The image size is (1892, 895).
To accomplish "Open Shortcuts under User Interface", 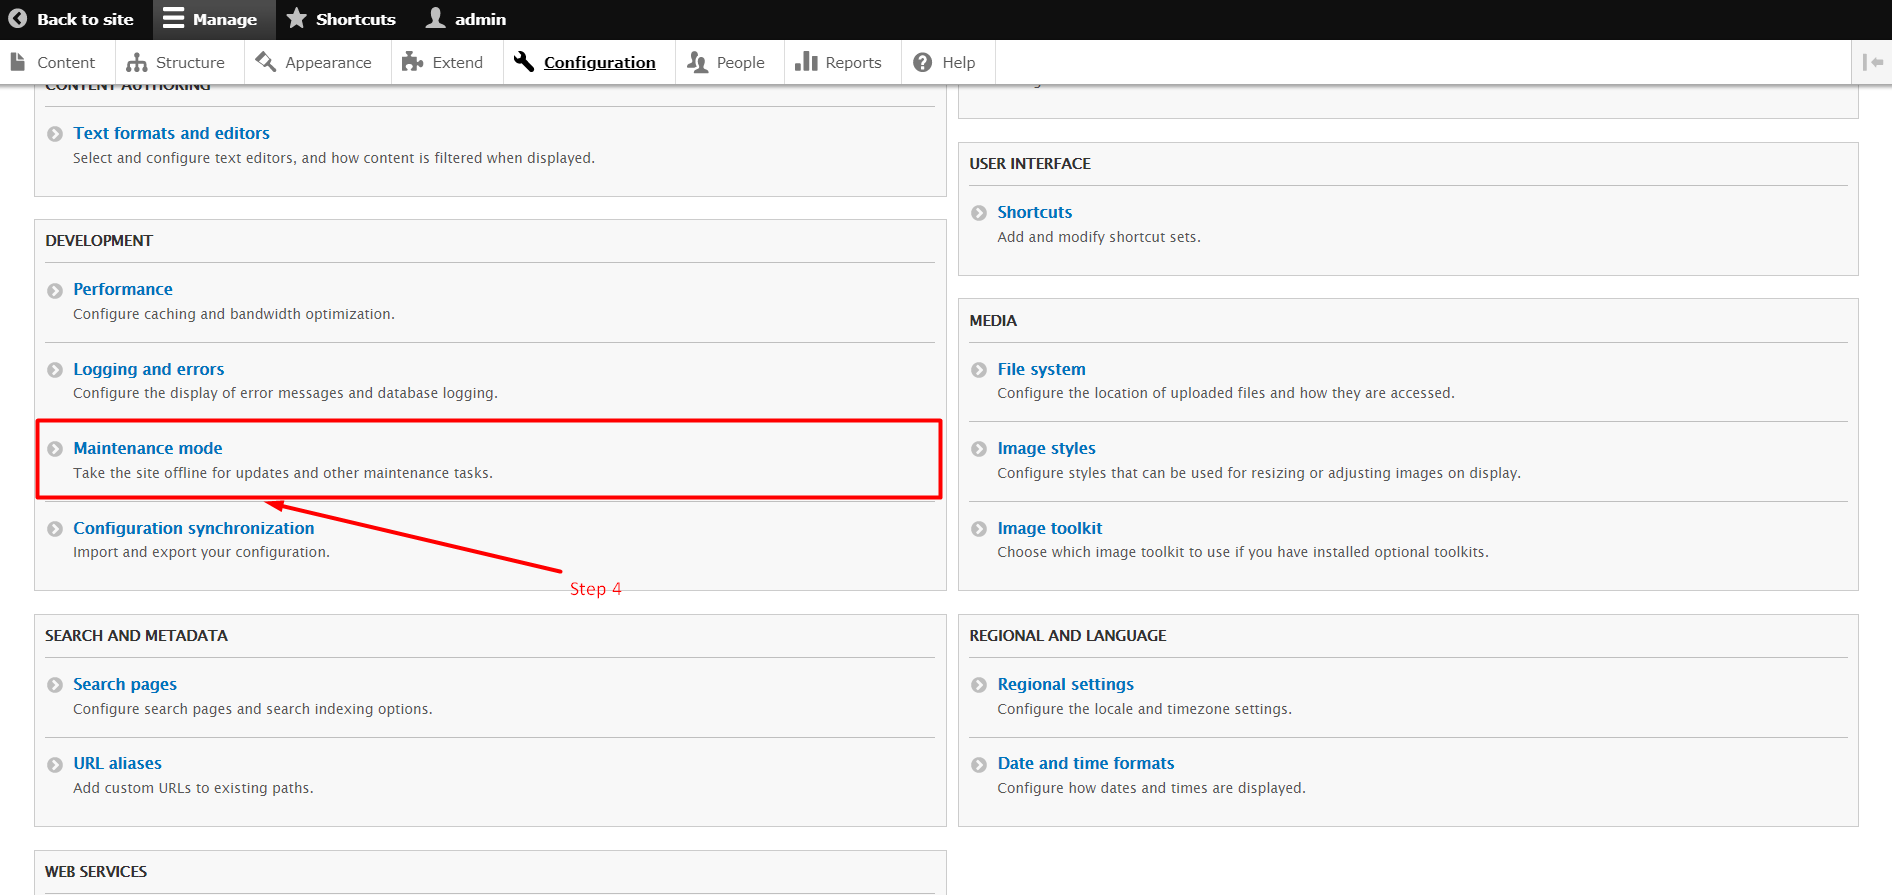I will [x=1034, y=212].
